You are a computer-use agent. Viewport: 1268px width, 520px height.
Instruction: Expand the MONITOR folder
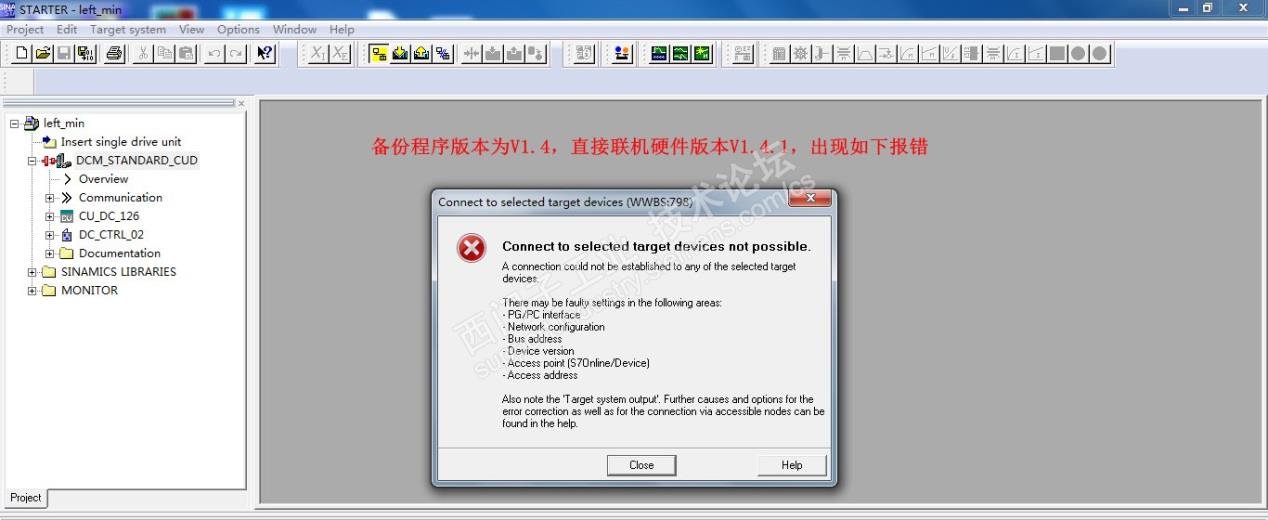[32, 291]
